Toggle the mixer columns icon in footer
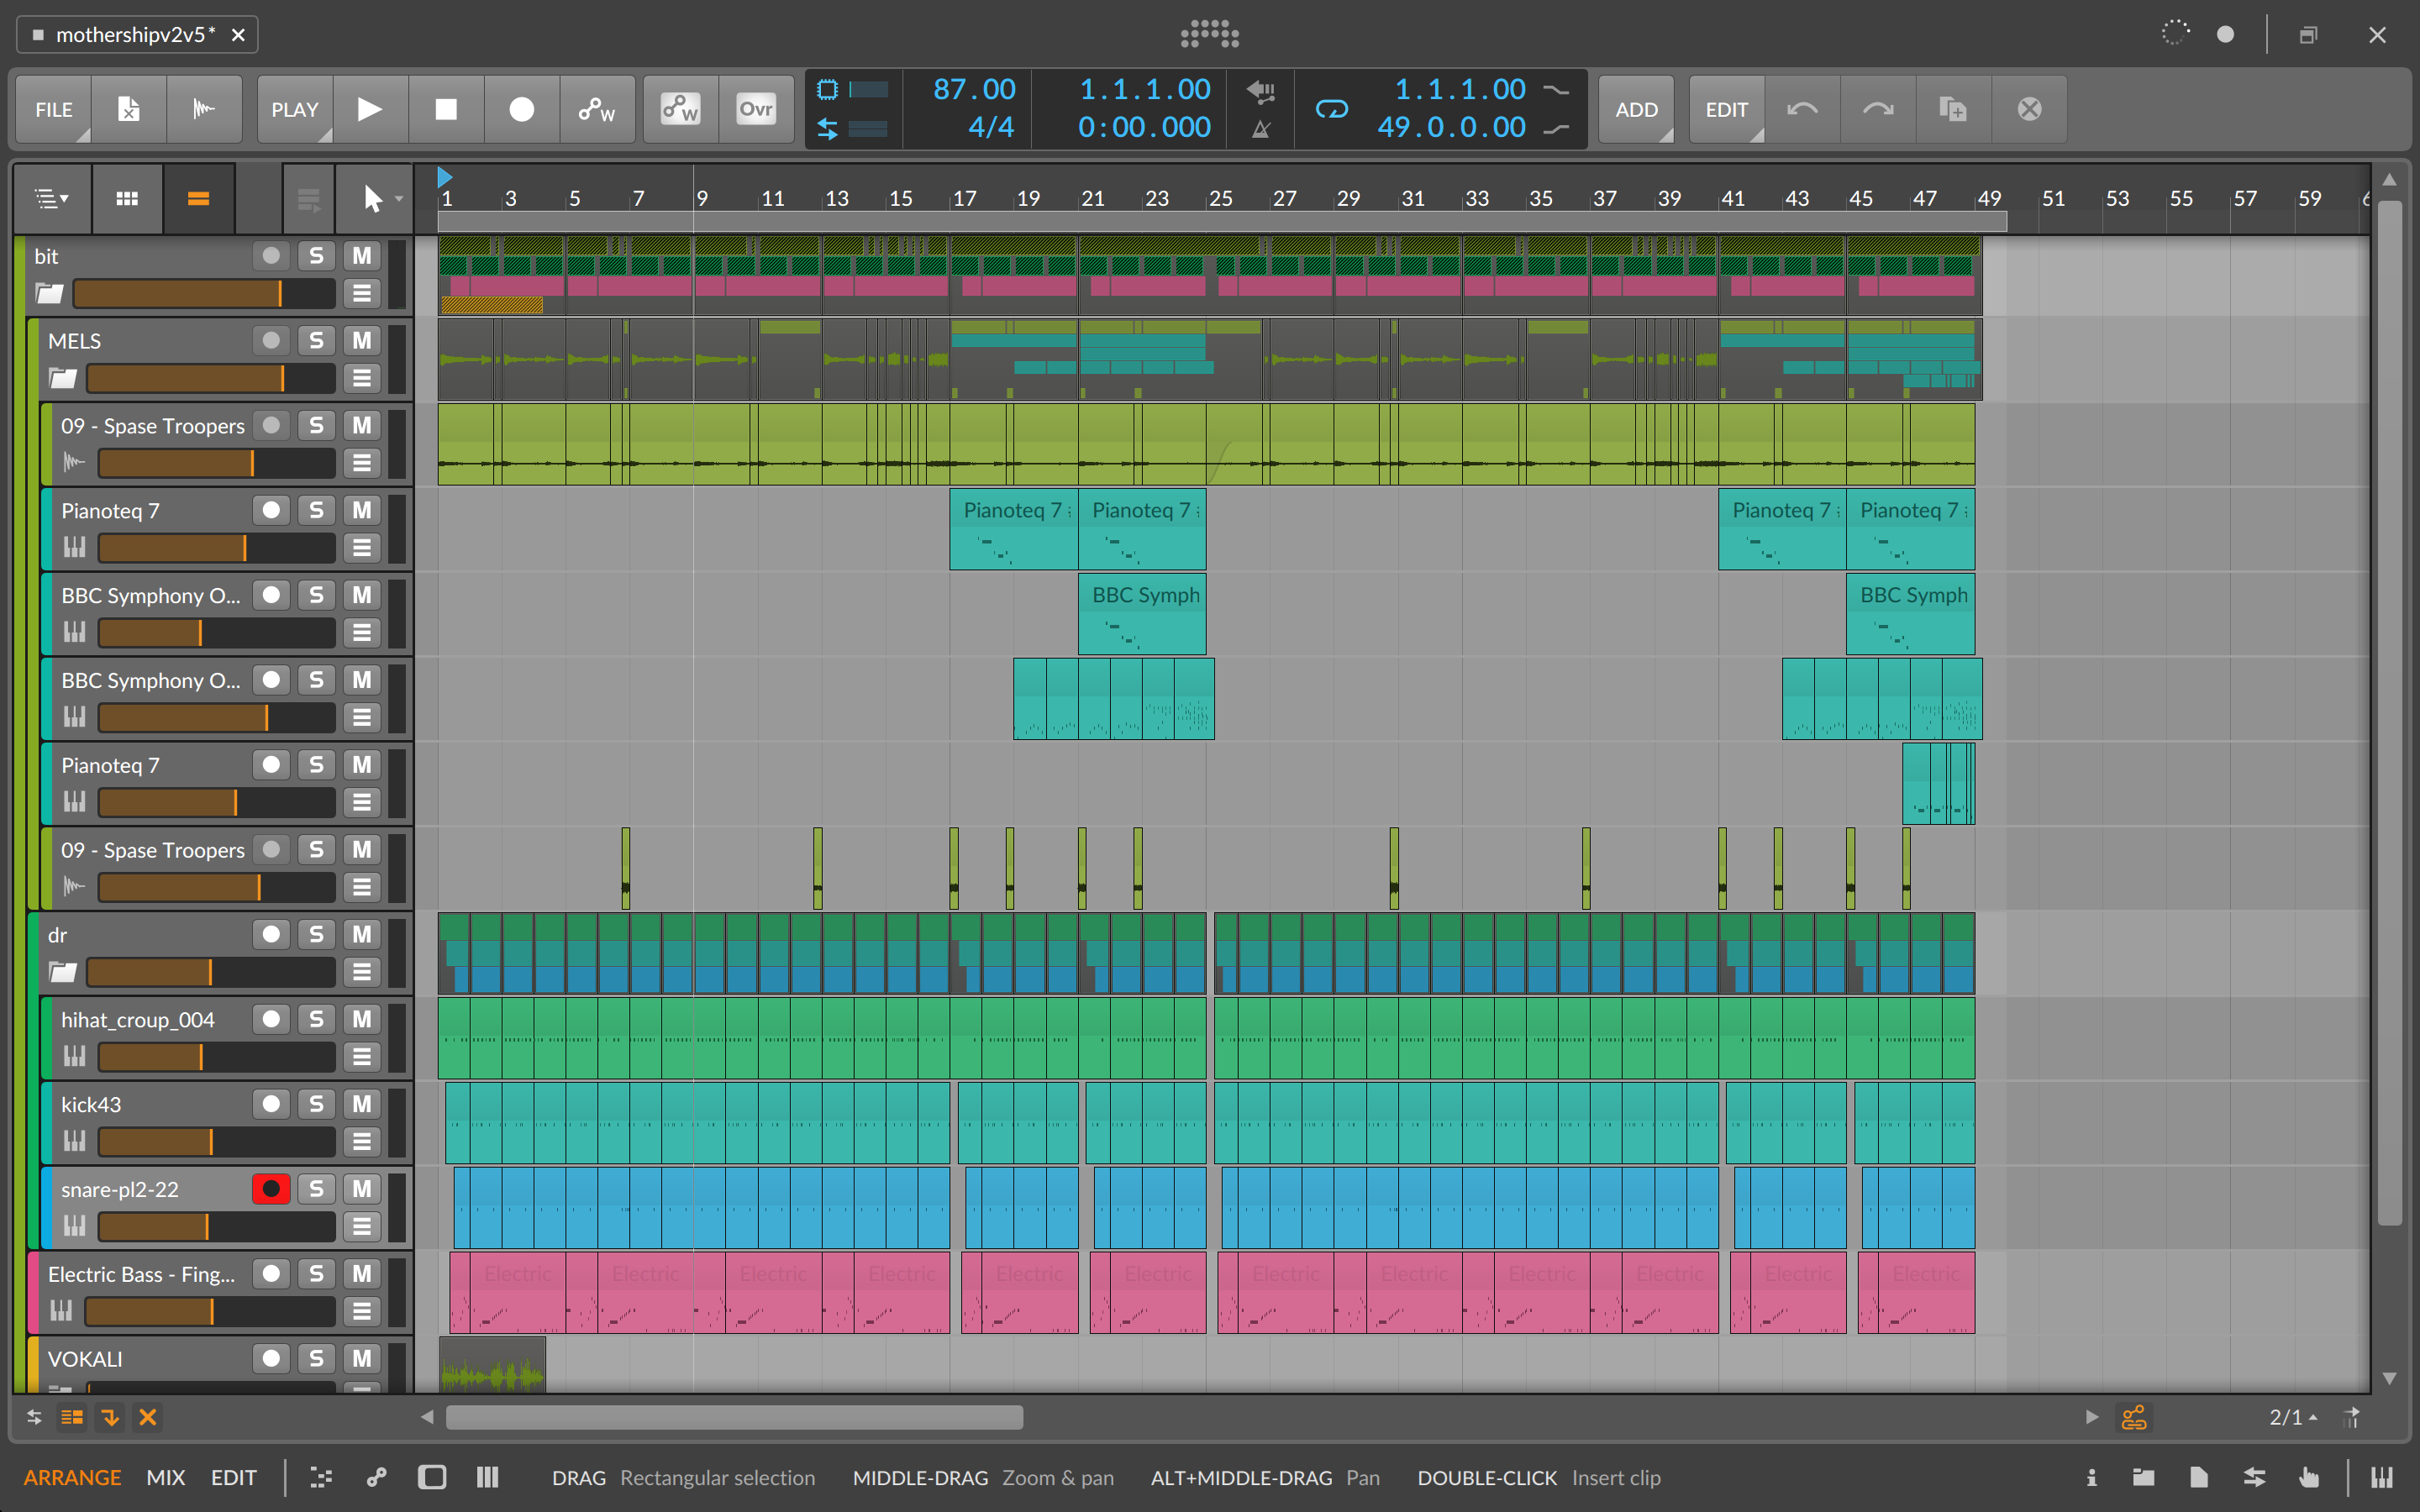This screenshot has height=1512, width=2420. coord(487,1477)
